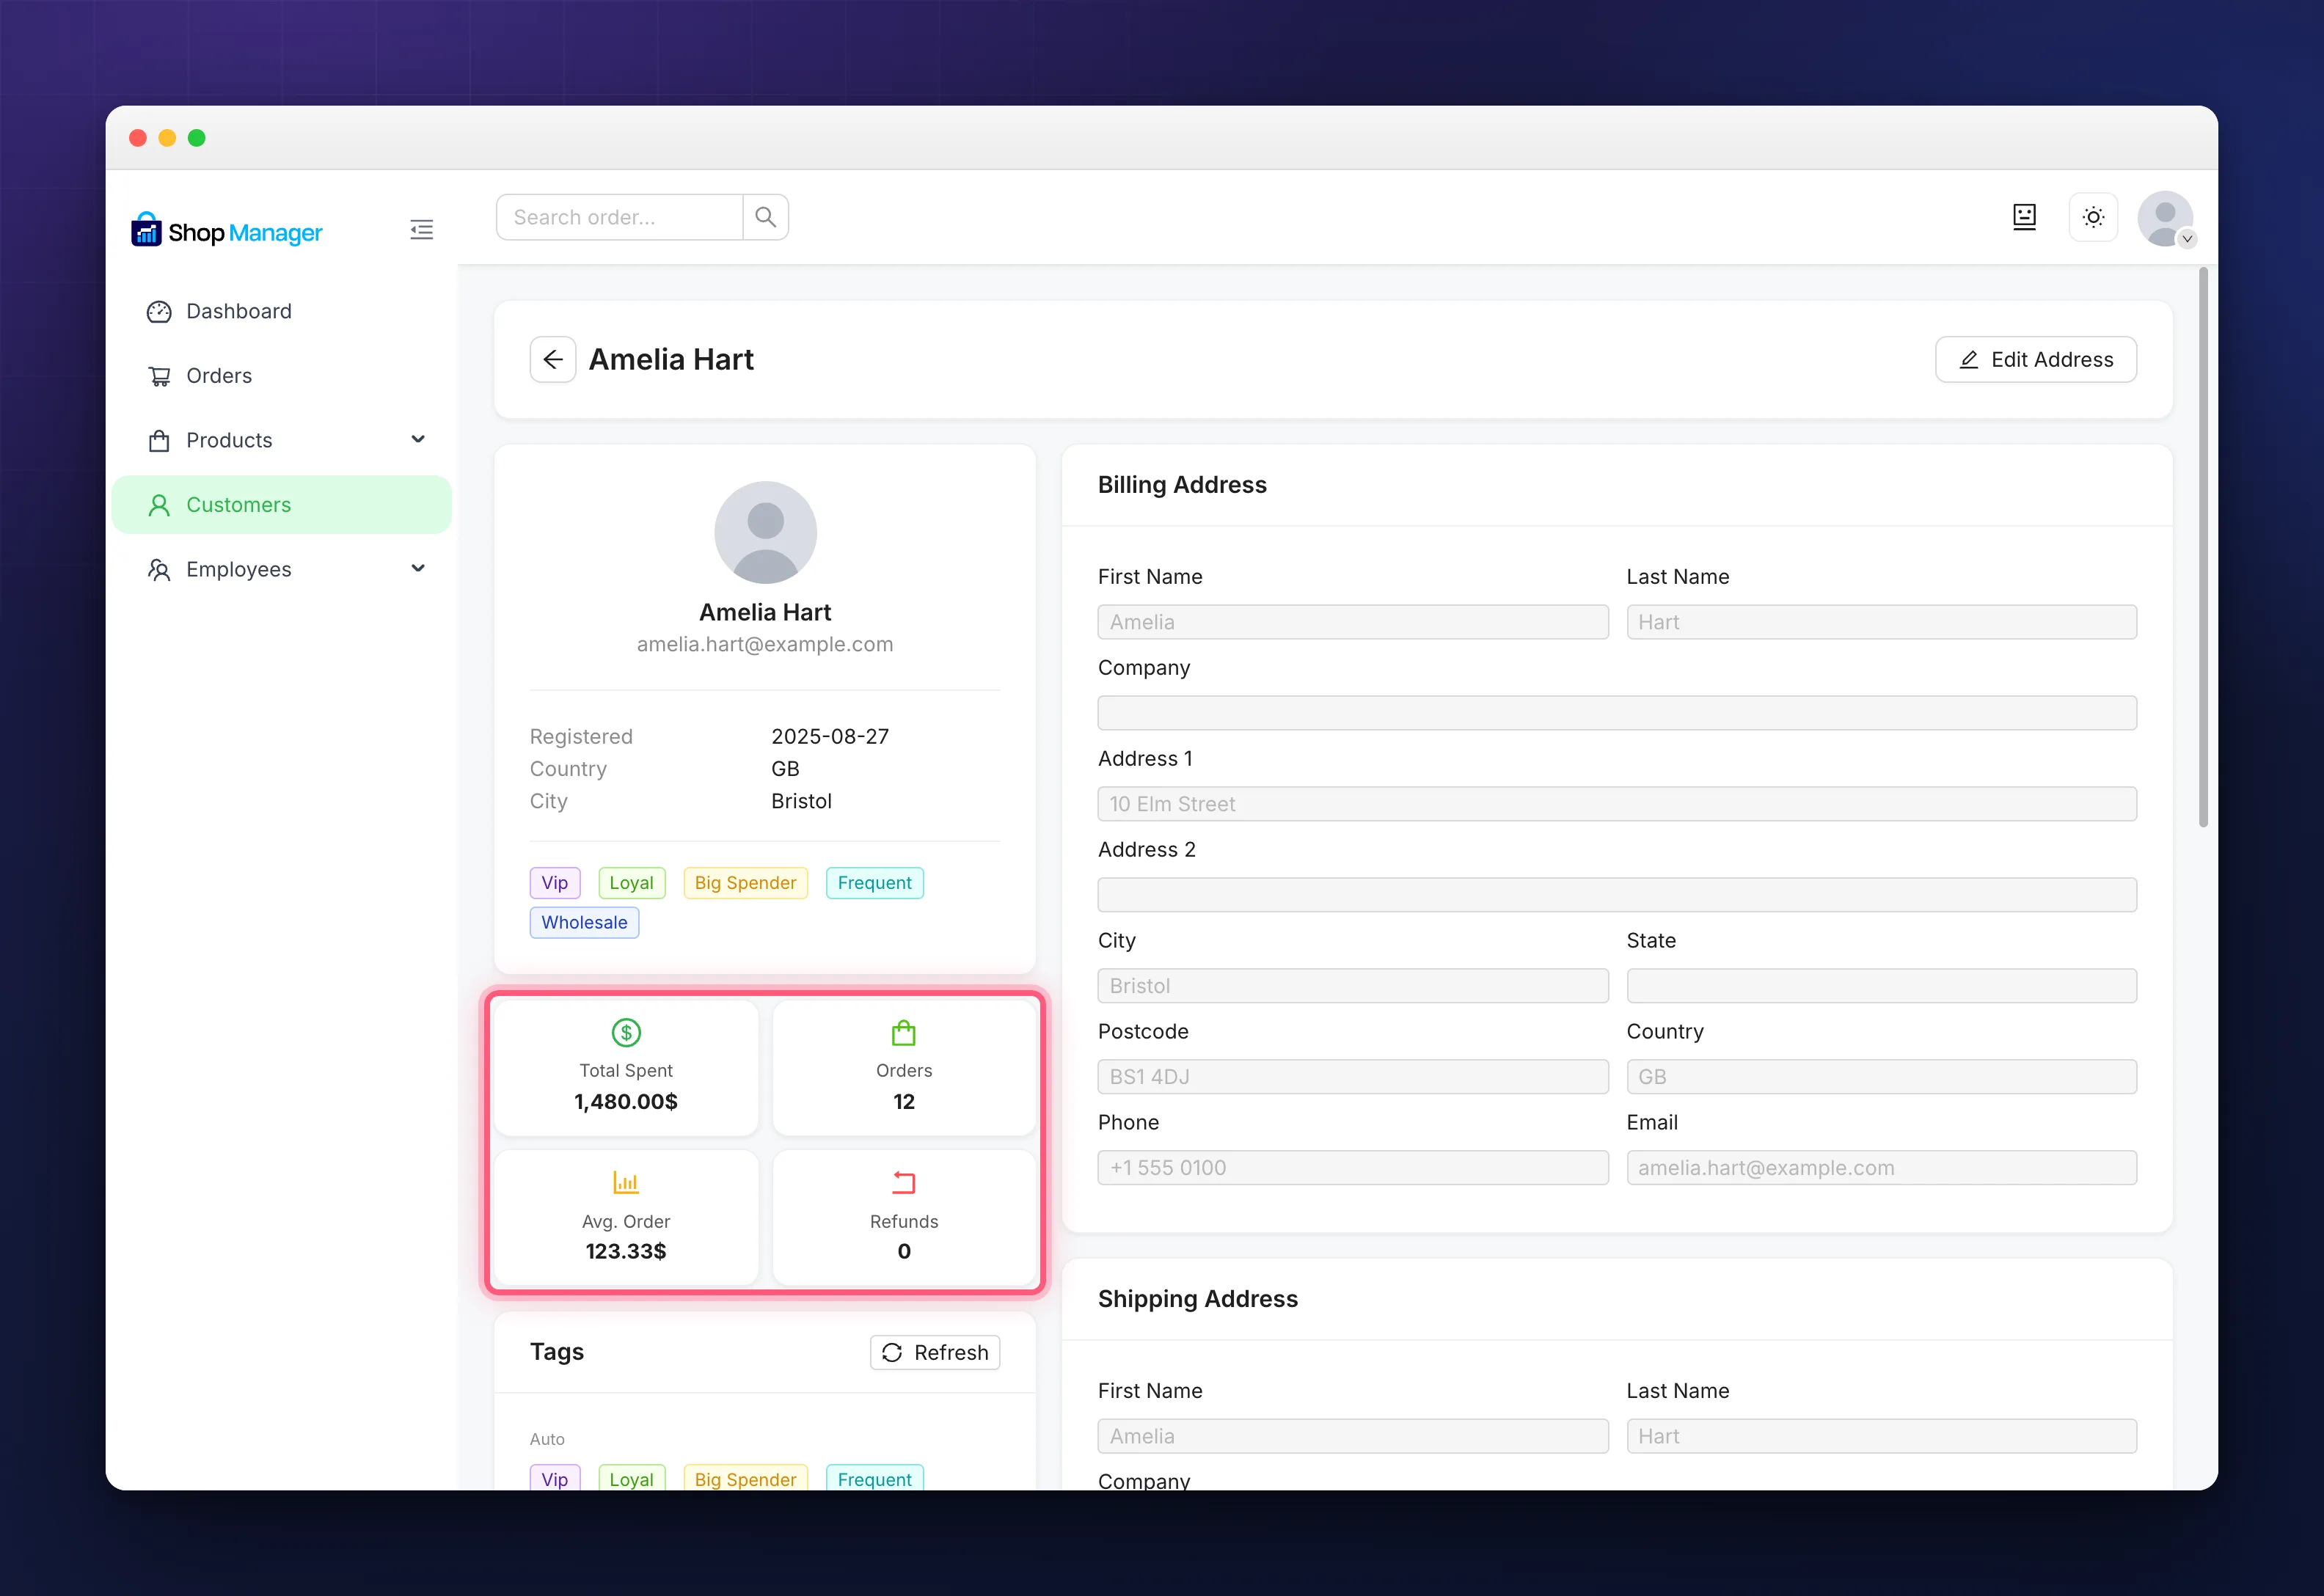Click the Total Spent dollar icon
Screen dimensions: 2324x1596
point(626,1032)
